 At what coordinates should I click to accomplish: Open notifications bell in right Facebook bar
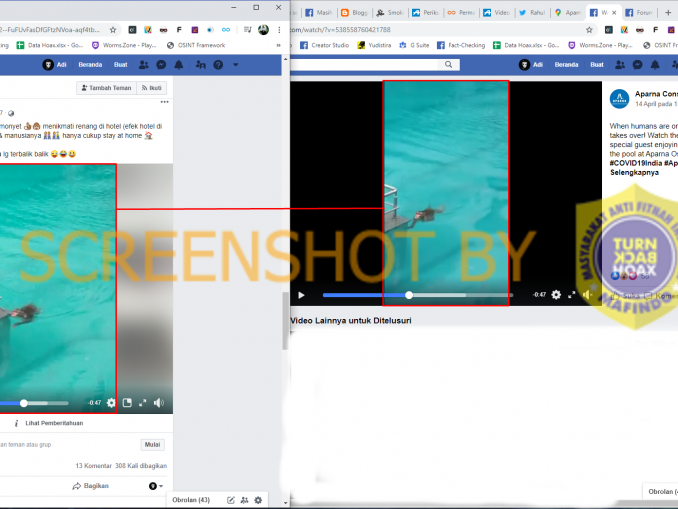pos(655,65)
